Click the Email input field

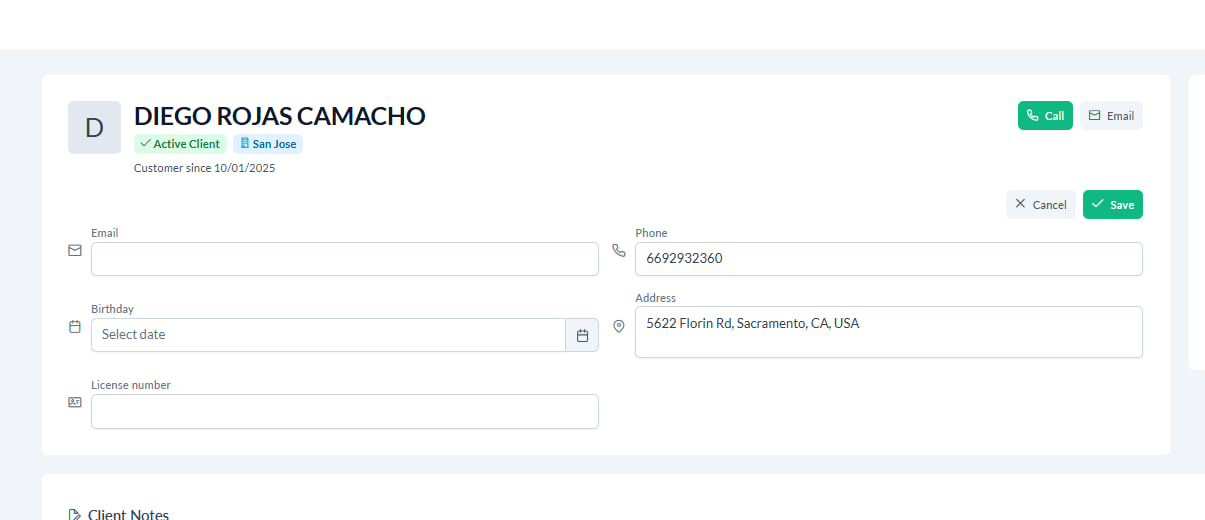(344, 259)
